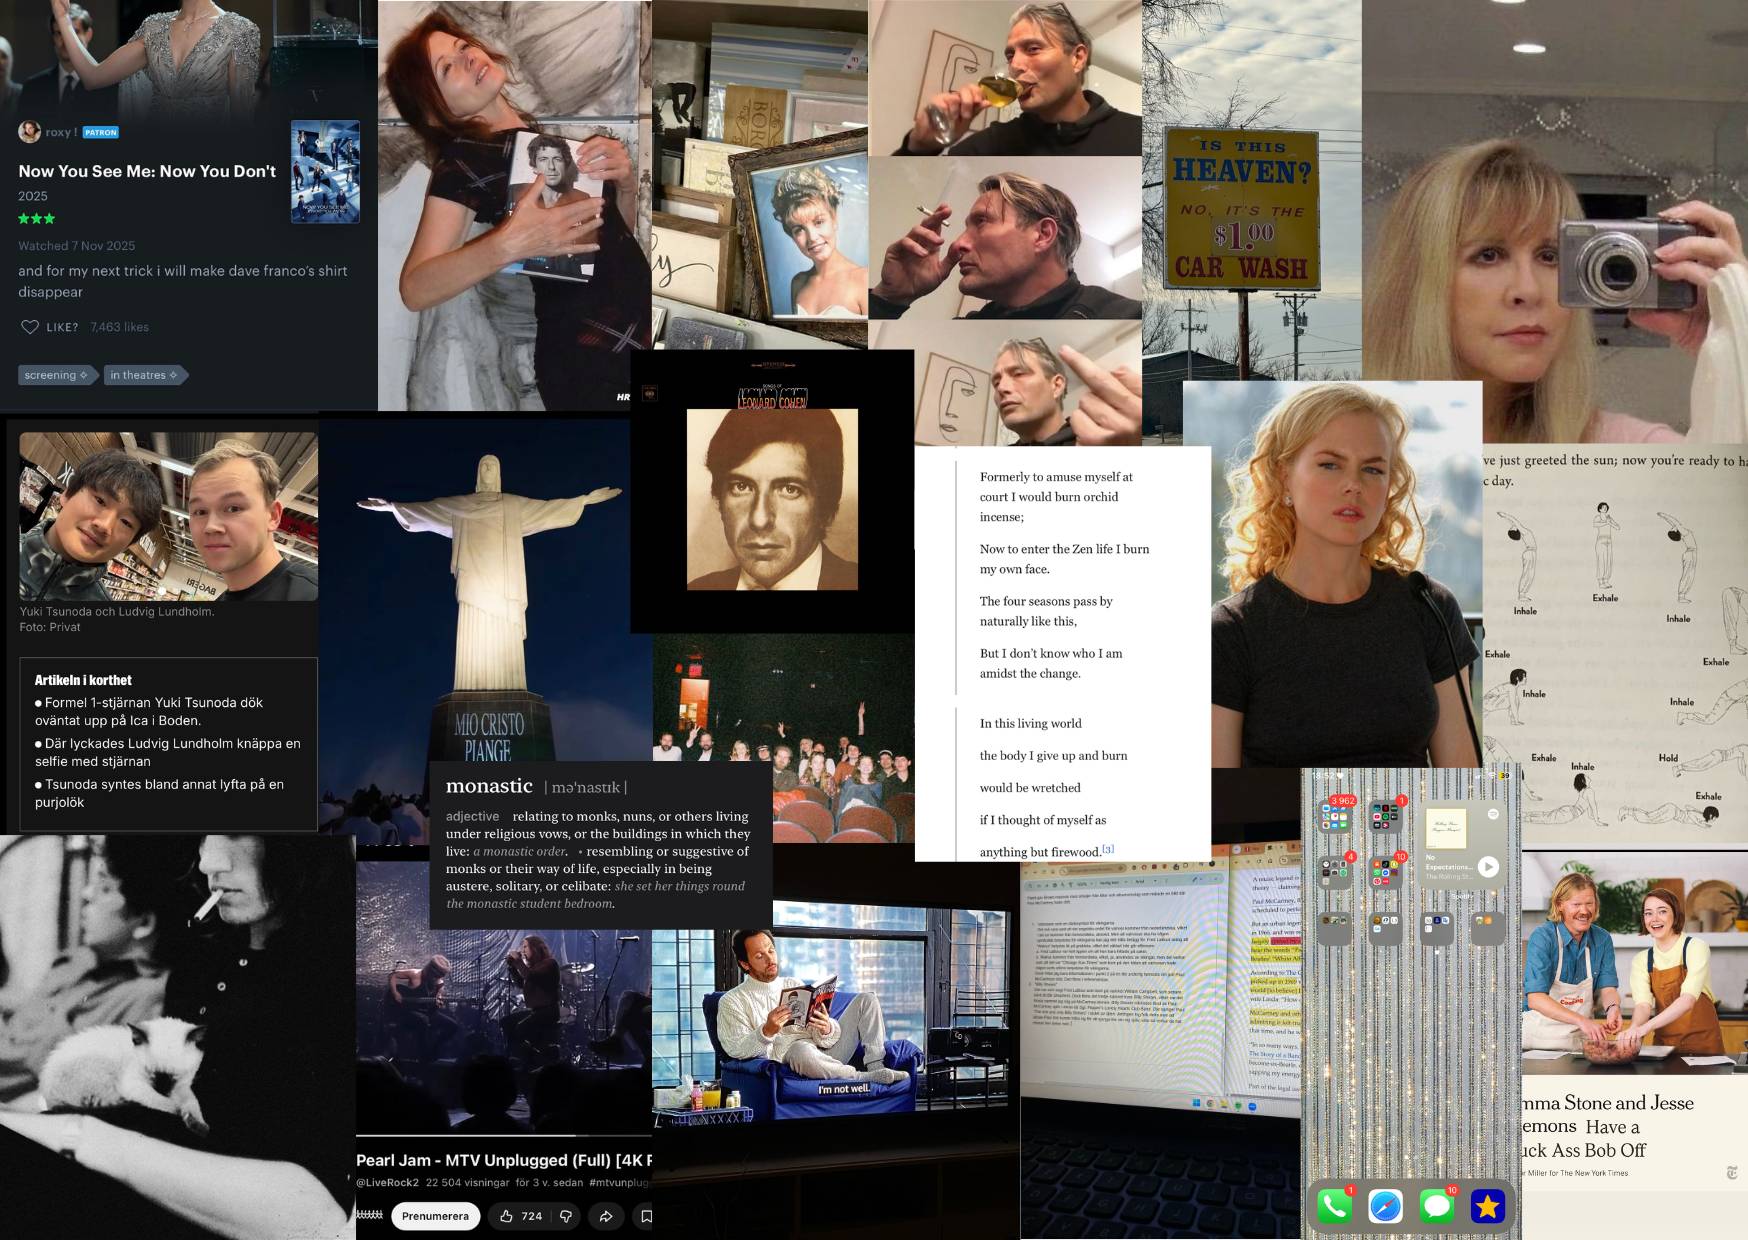Click the poem line In this living world

click(1030, 723)
